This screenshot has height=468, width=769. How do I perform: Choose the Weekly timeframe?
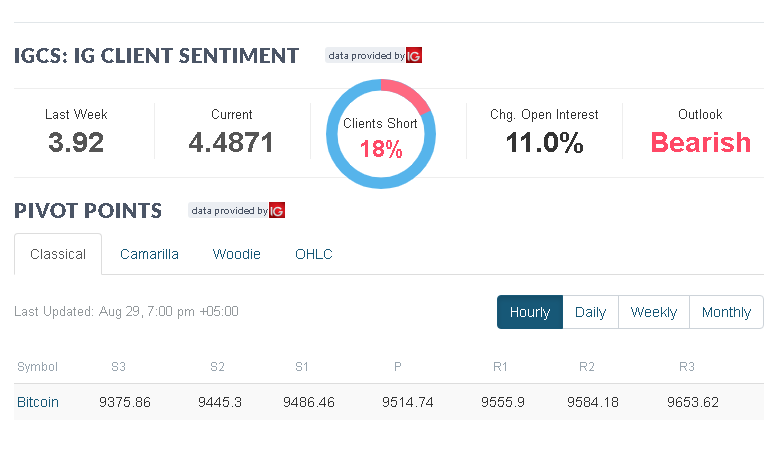[x=654, y=312]
